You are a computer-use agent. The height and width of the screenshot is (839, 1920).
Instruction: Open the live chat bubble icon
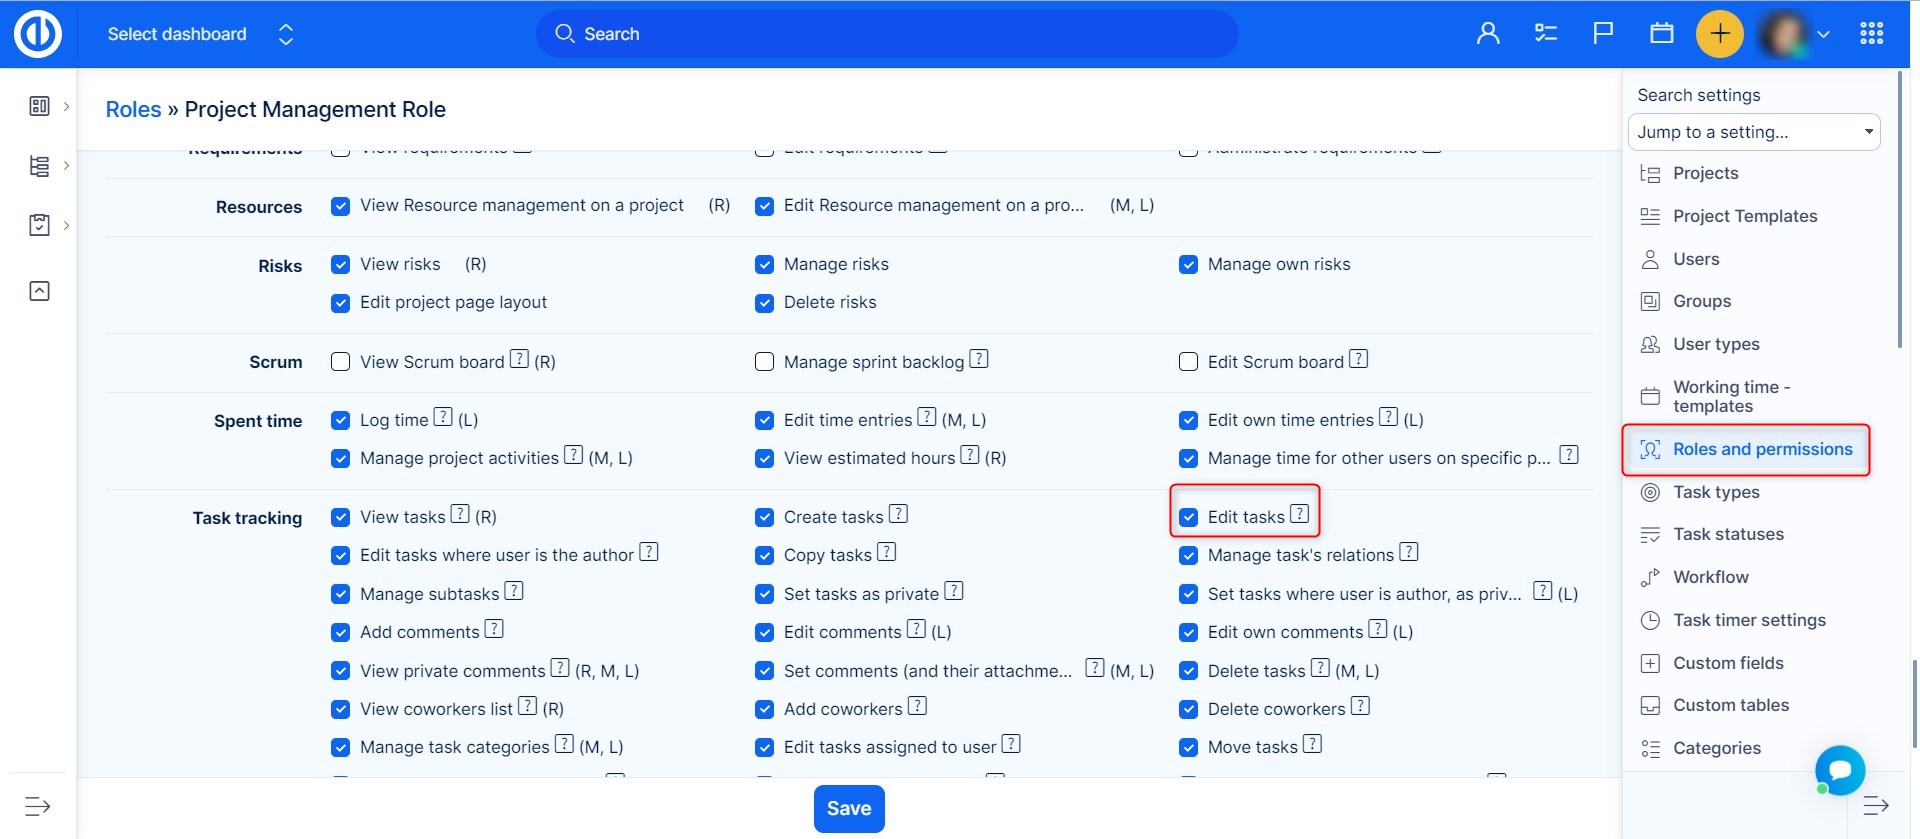(1840, 770)
